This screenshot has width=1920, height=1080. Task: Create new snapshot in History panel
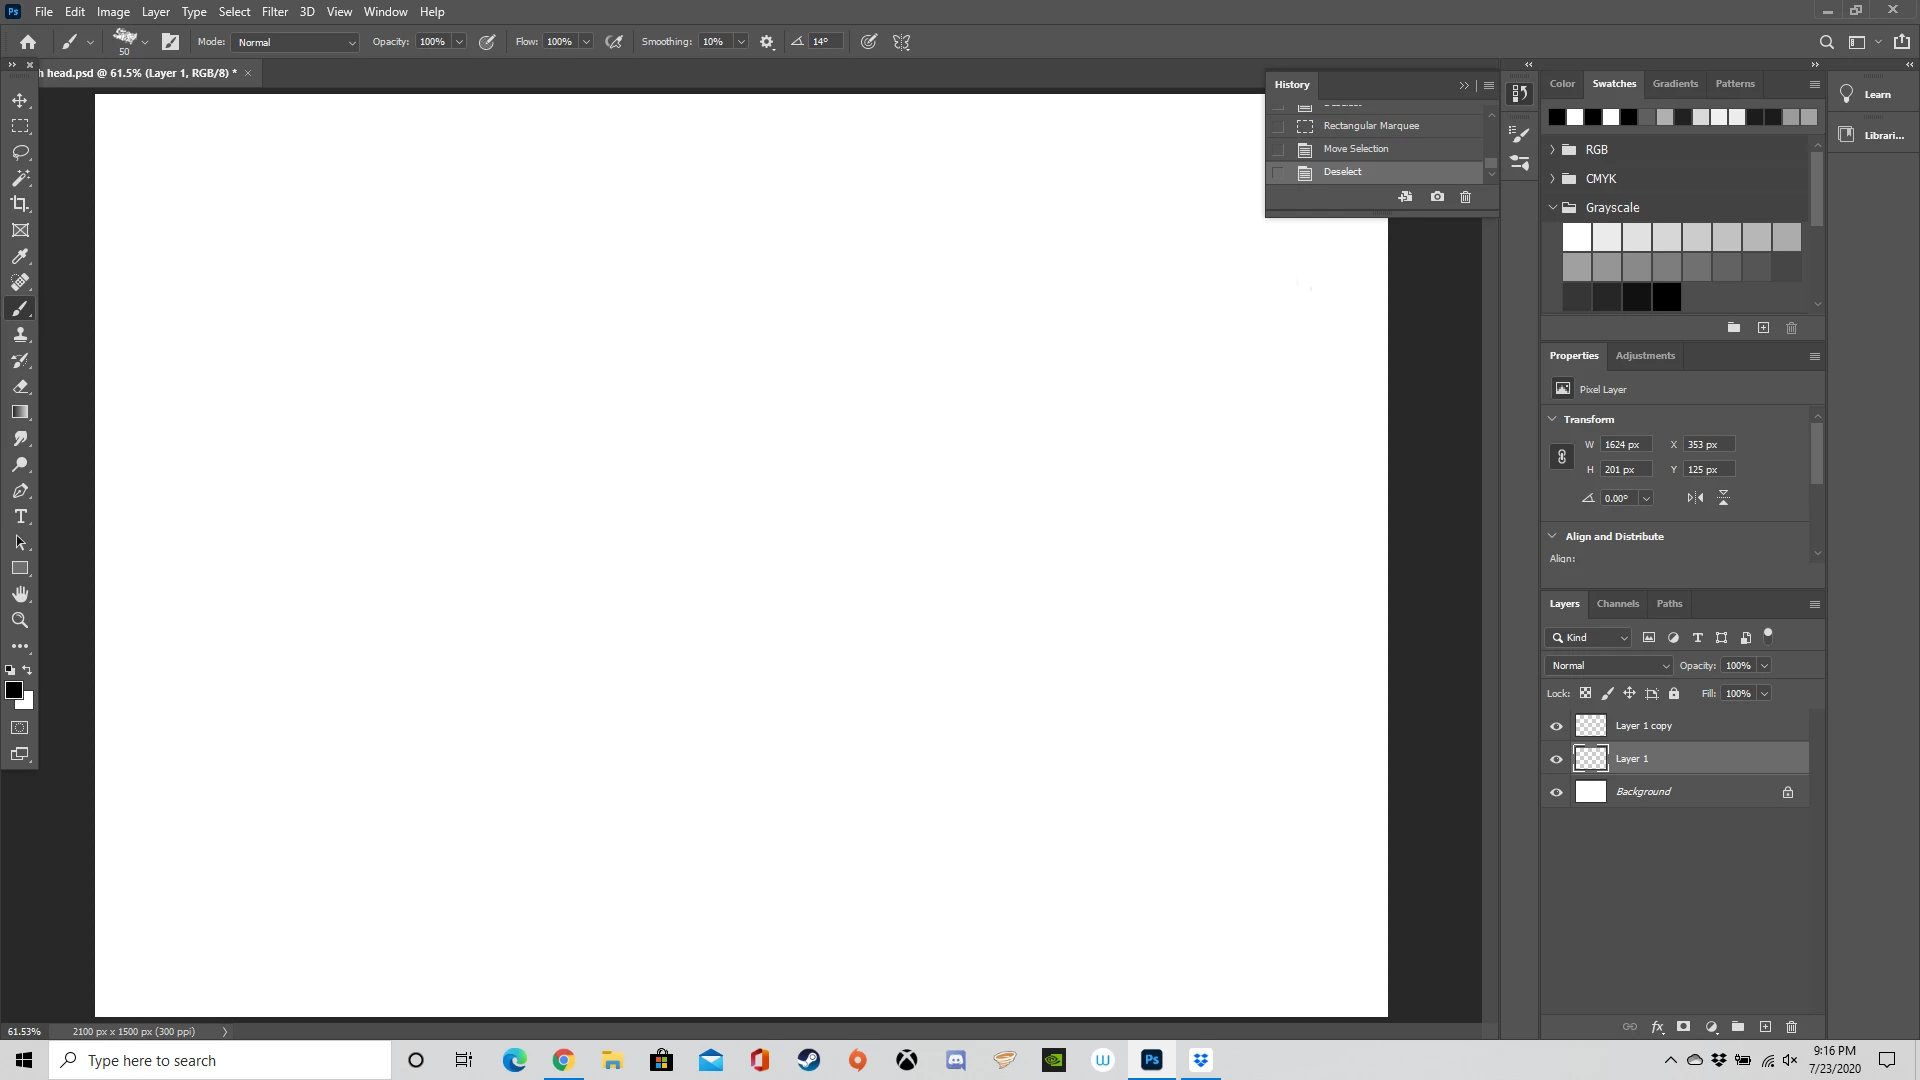1437,197
